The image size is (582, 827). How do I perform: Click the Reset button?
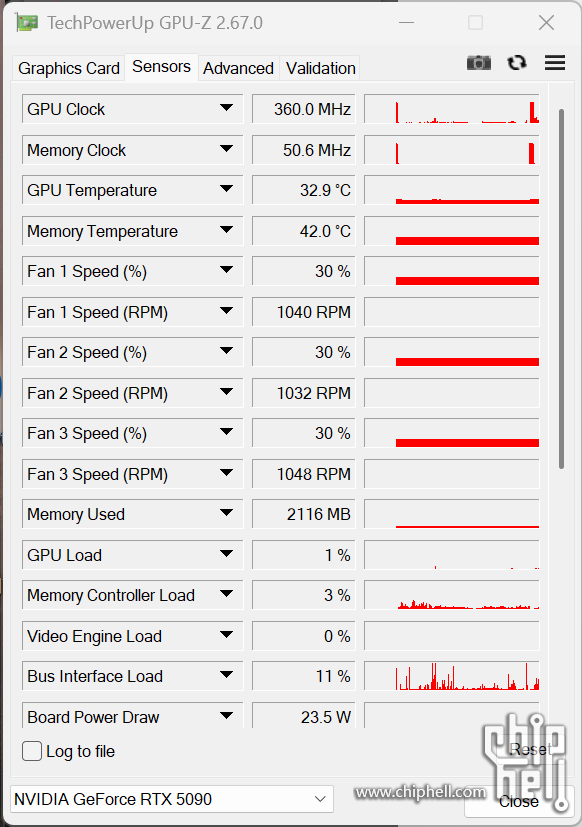pyautogui.click(x=530, y=749)
